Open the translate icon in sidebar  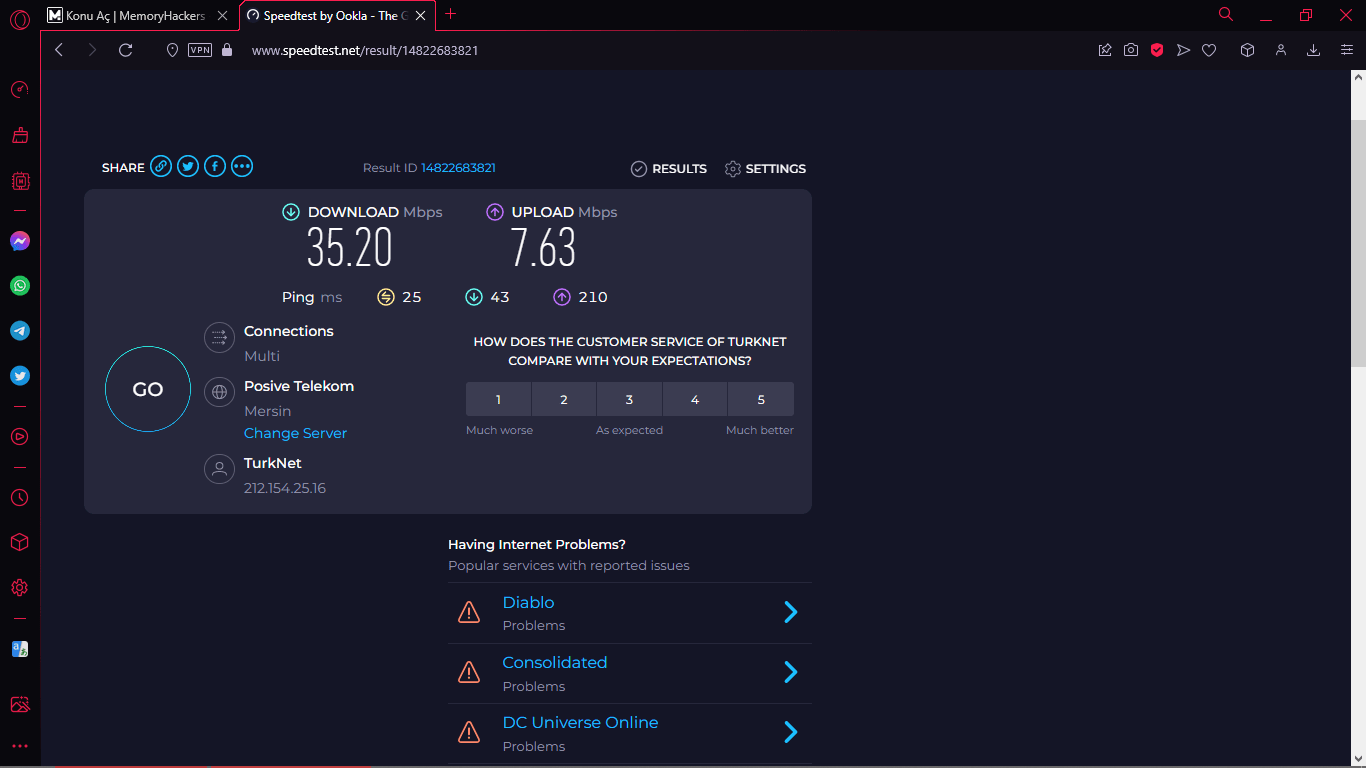(x=20, y=649)
